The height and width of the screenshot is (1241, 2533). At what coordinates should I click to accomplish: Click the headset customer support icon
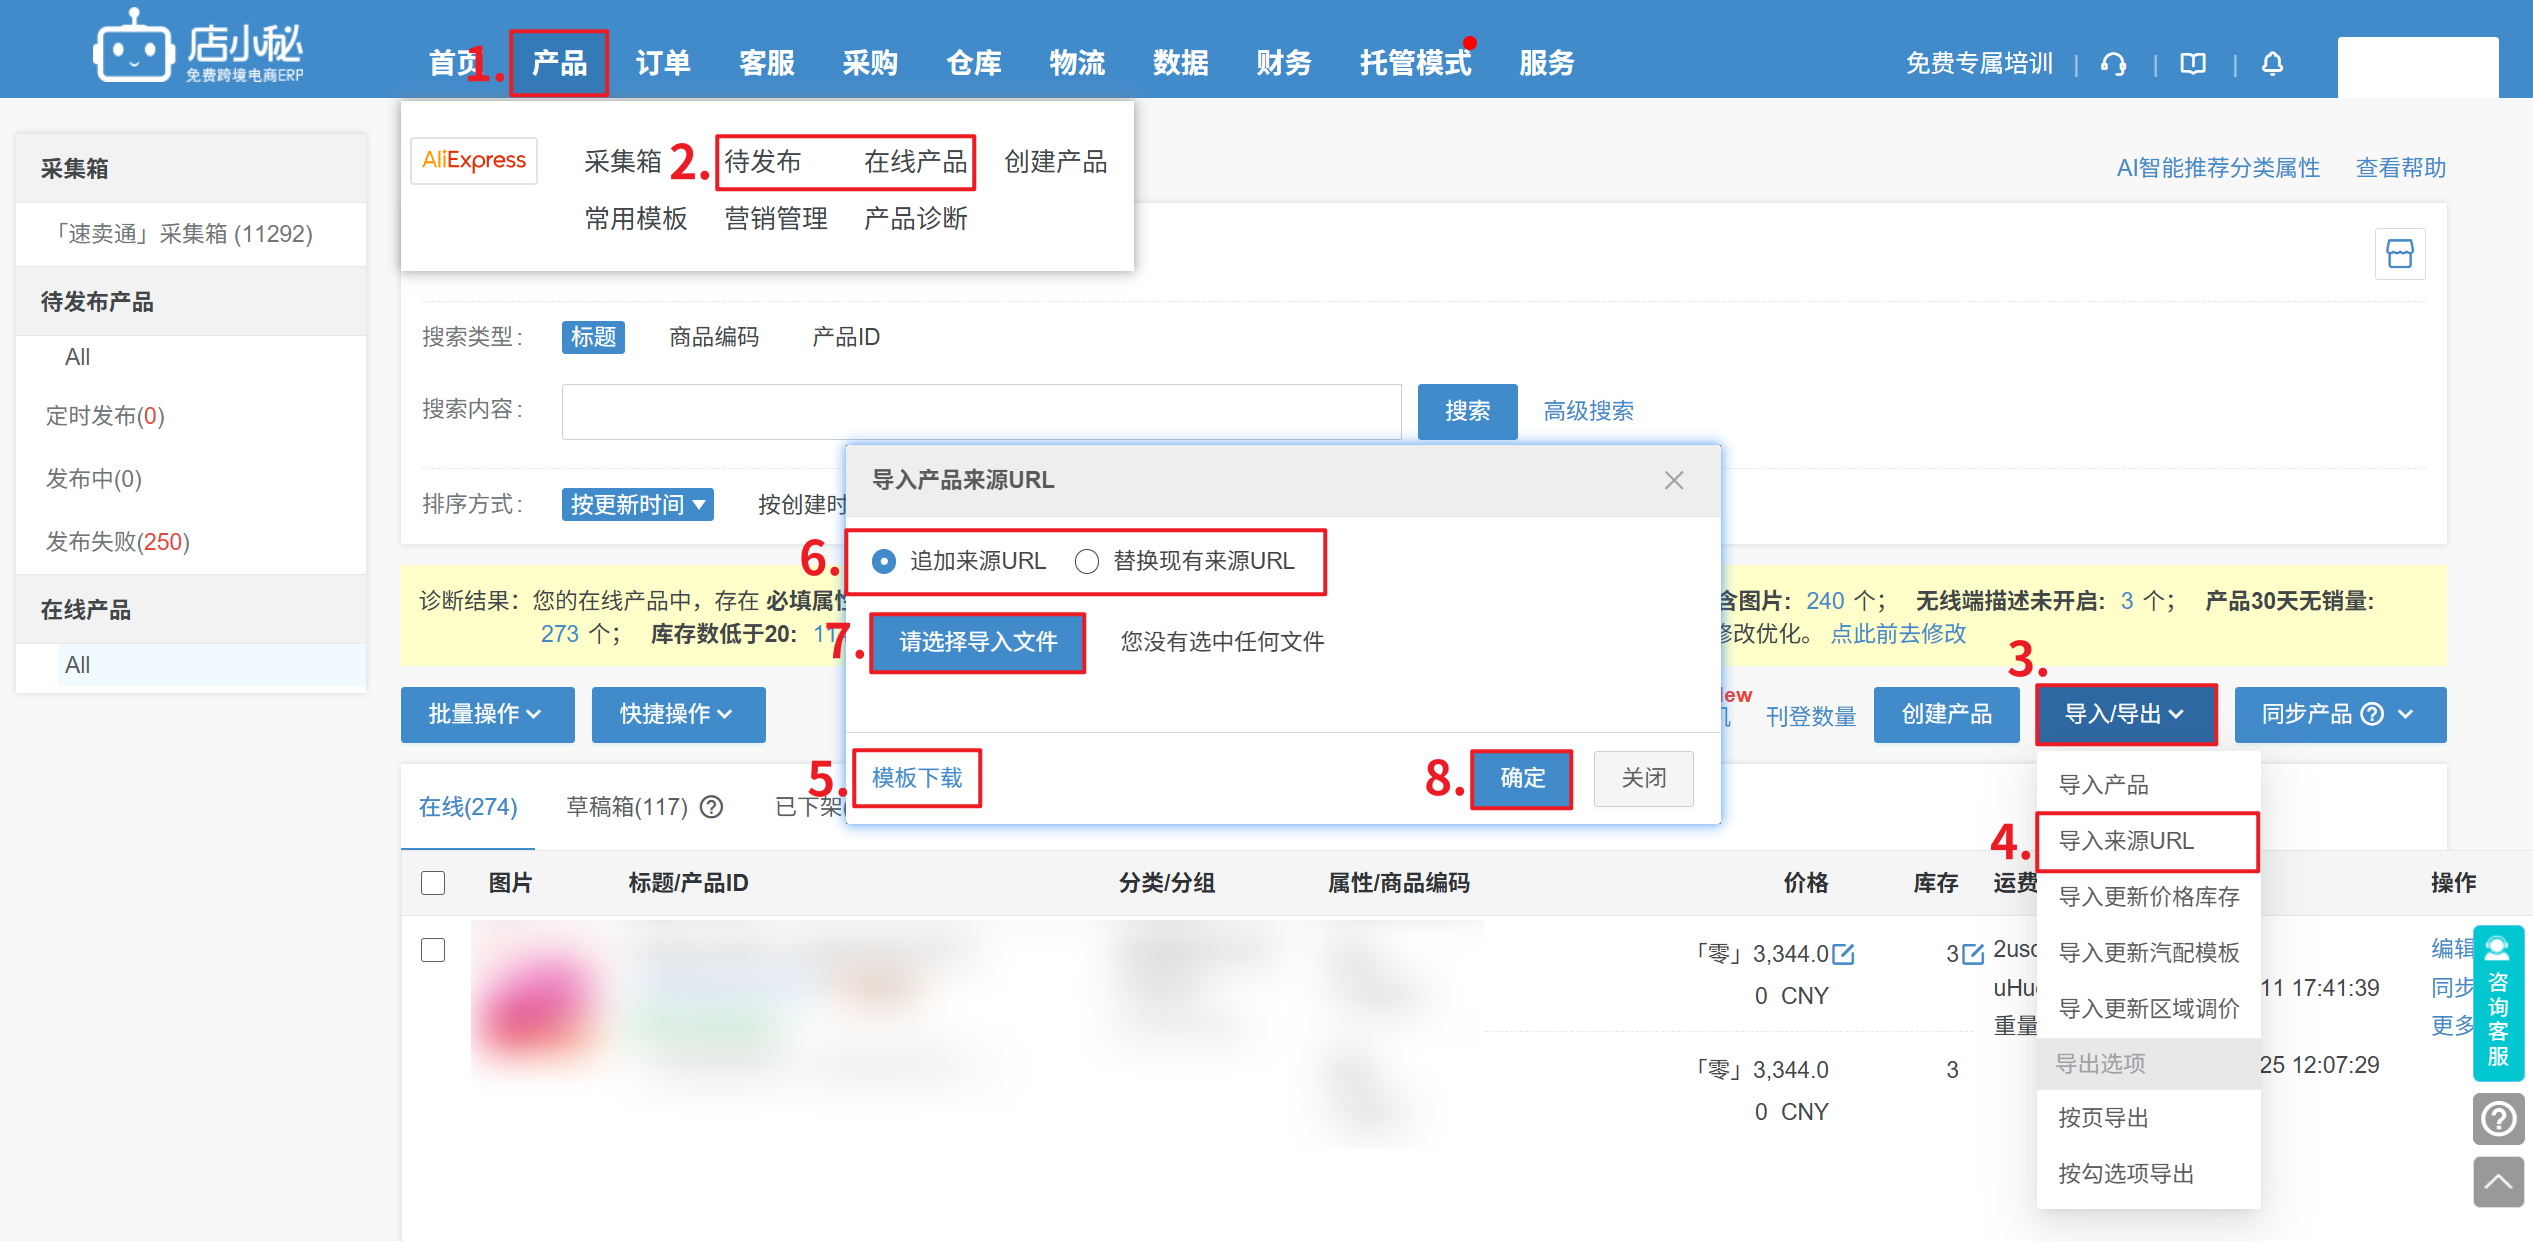[2113, 64]
